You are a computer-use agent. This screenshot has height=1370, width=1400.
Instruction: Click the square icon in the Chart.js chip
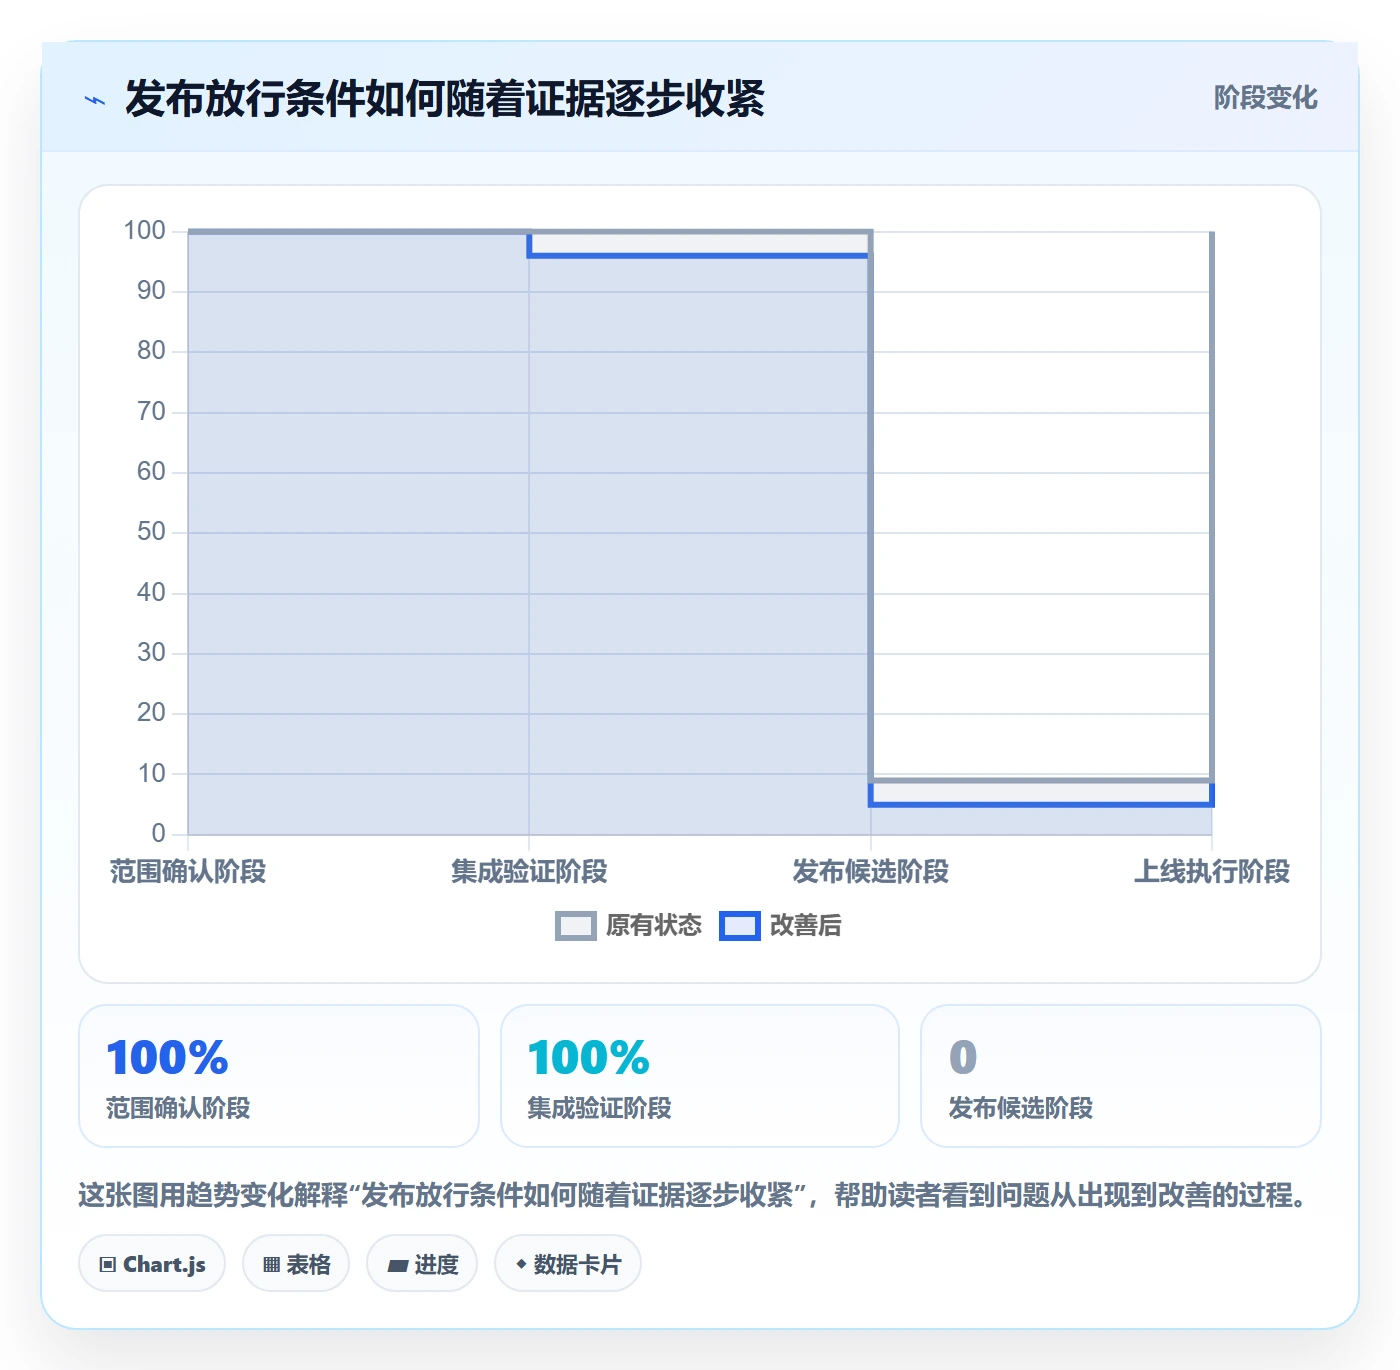point(108,1265)
